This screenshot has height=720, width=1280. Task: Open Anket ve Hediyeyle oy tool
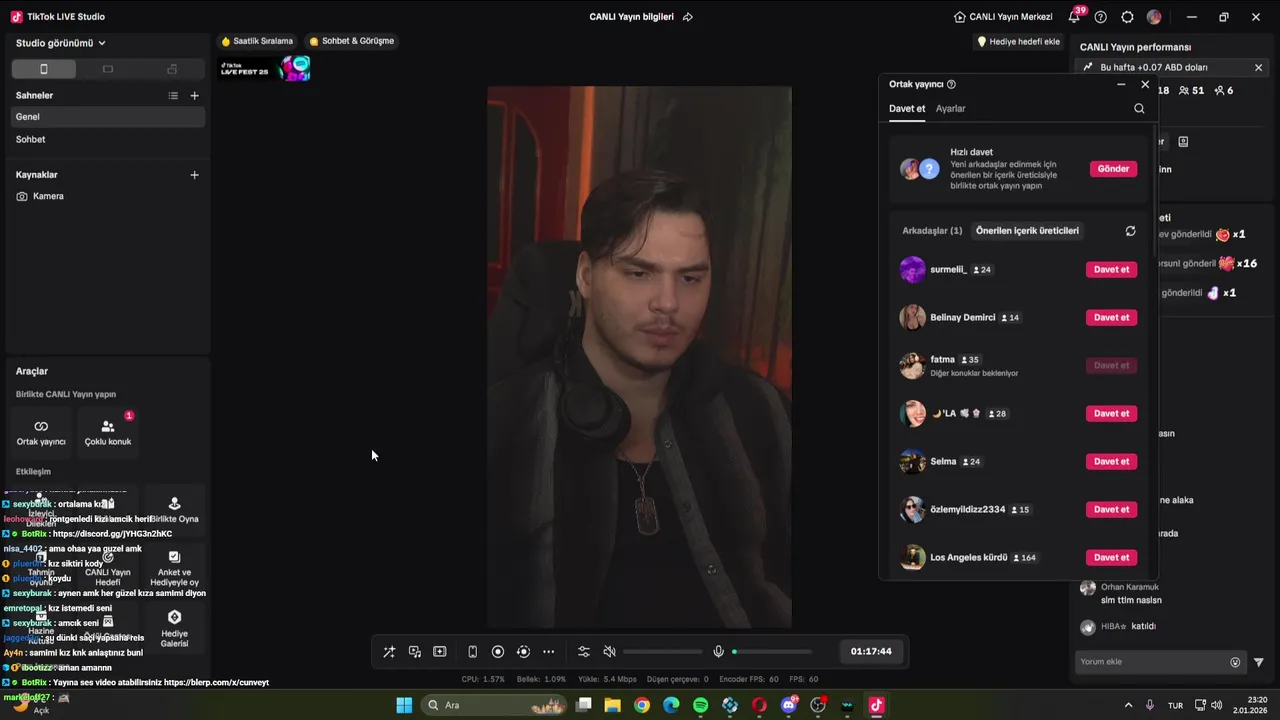(174, 569)
